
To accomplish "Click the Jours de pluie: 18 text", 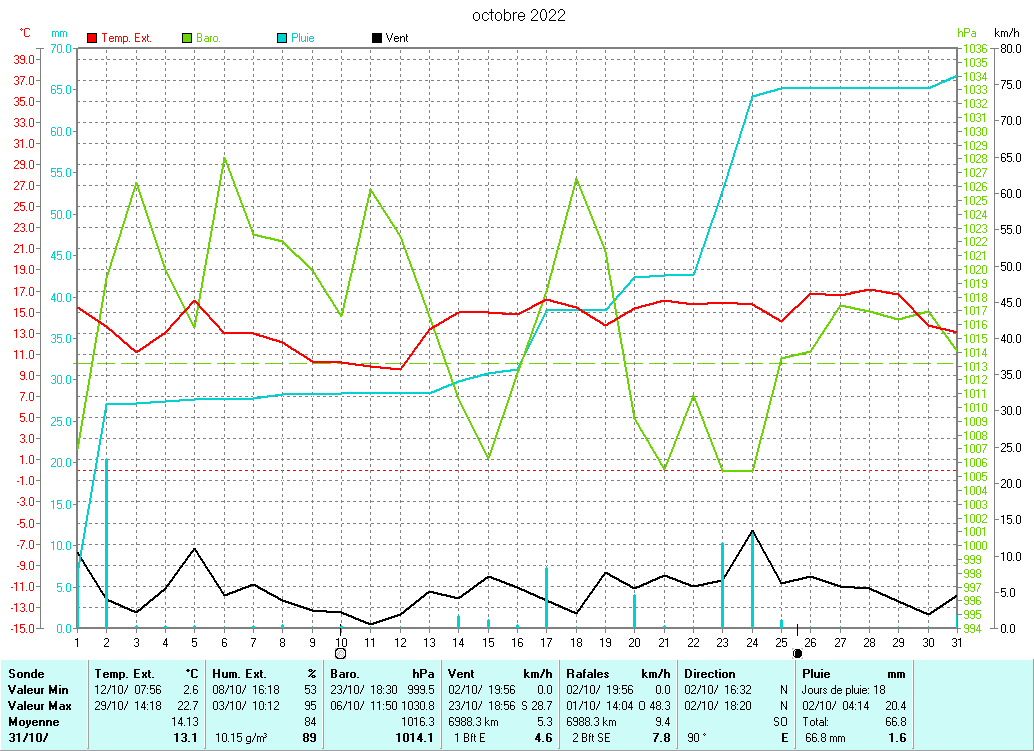I will point(841,690).
